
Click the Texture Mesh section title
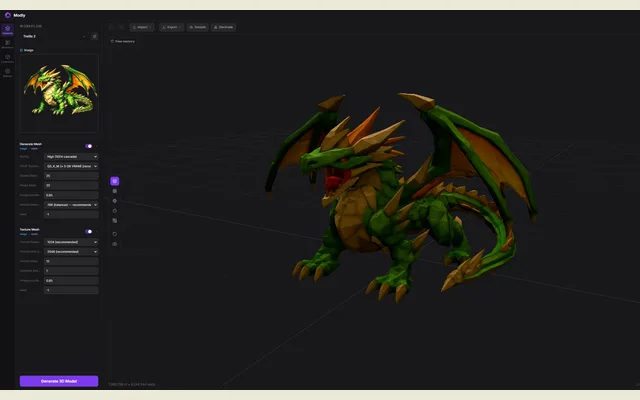(29, 229)
